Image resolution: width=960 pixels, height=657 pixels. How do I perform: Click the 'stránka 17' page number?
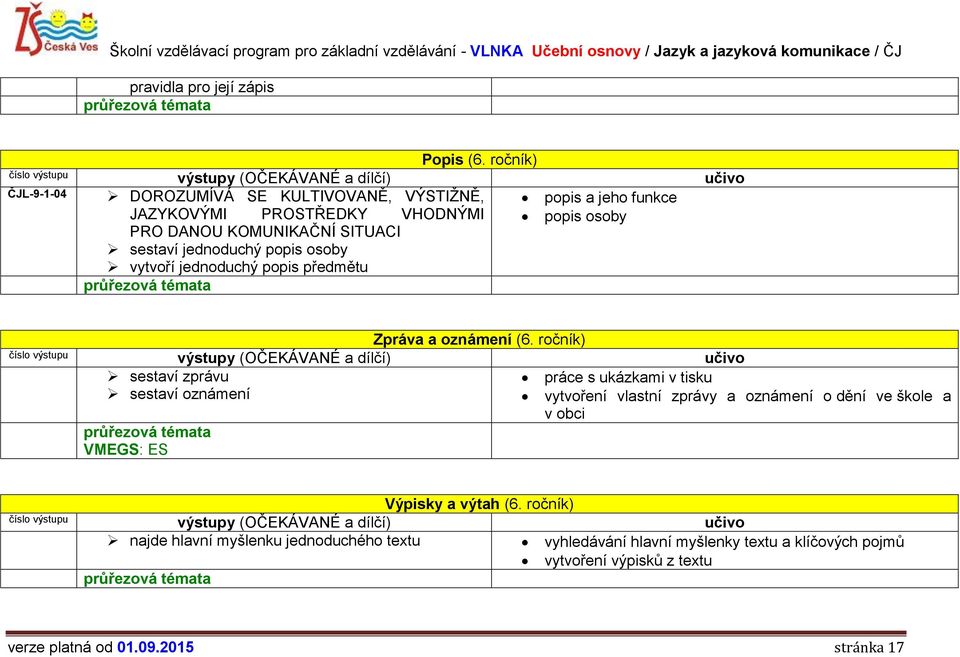pyautogui.click(x=869, y=647)
